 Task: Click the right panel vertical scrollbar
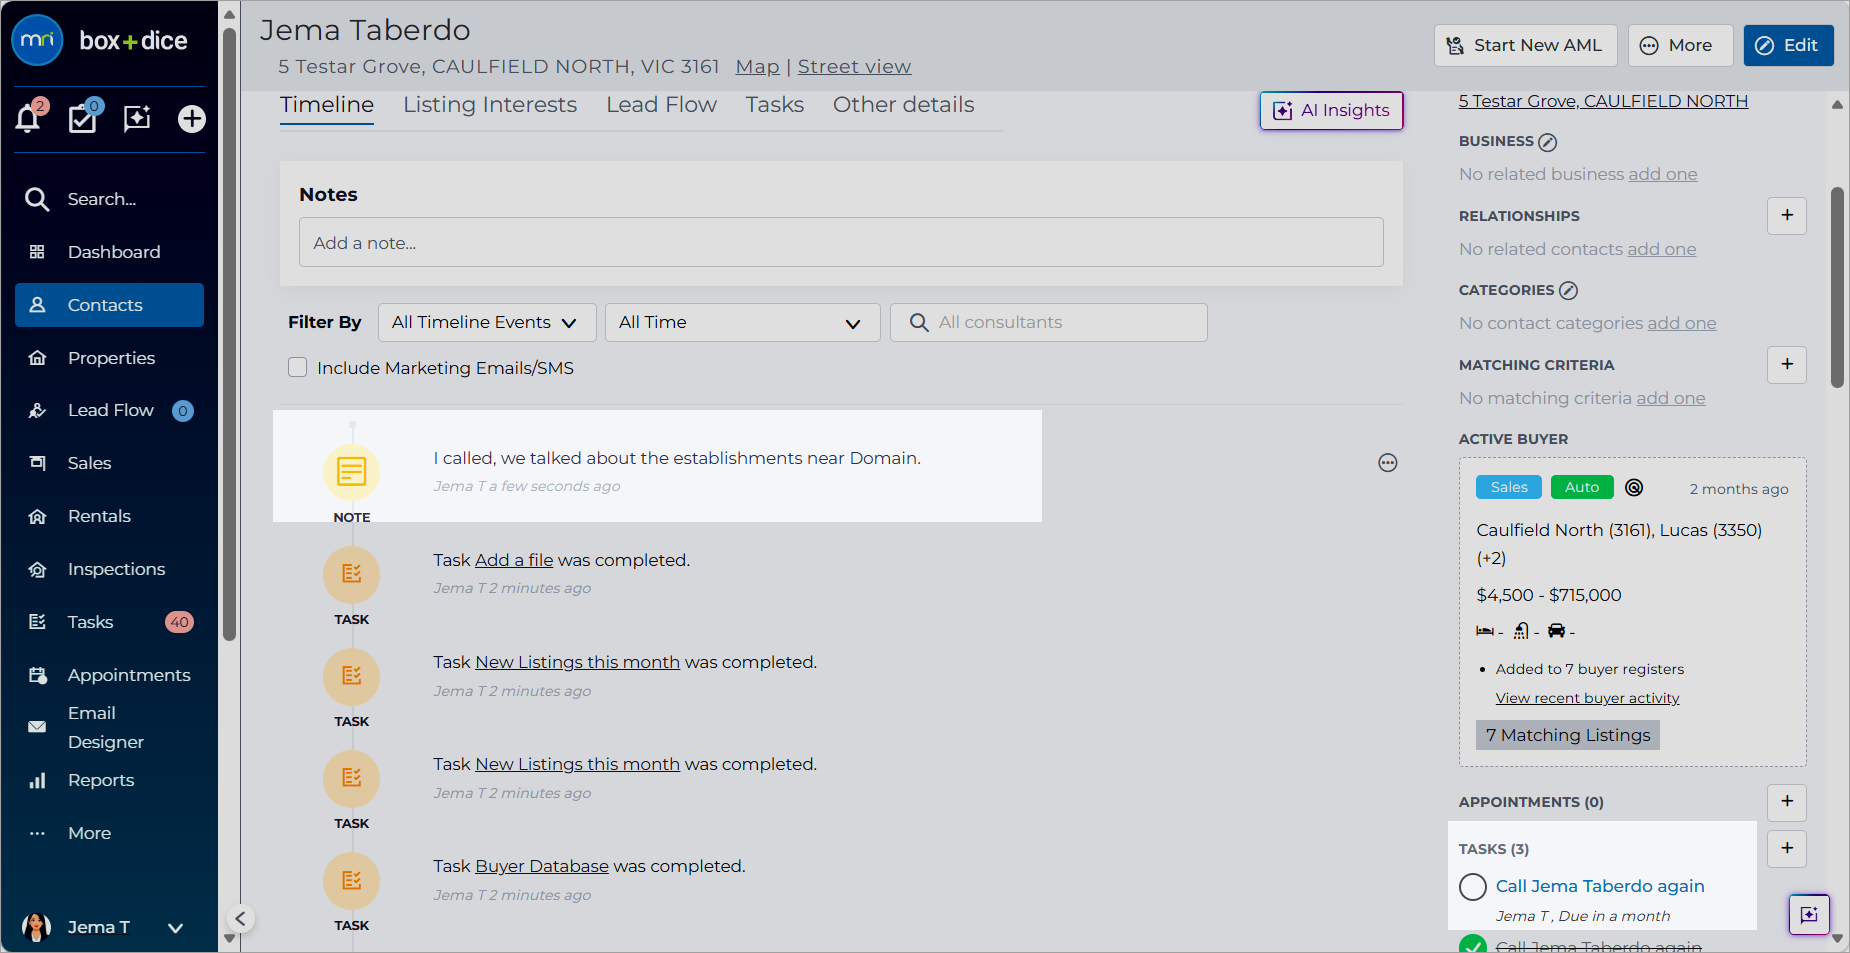click(1837, 287)
